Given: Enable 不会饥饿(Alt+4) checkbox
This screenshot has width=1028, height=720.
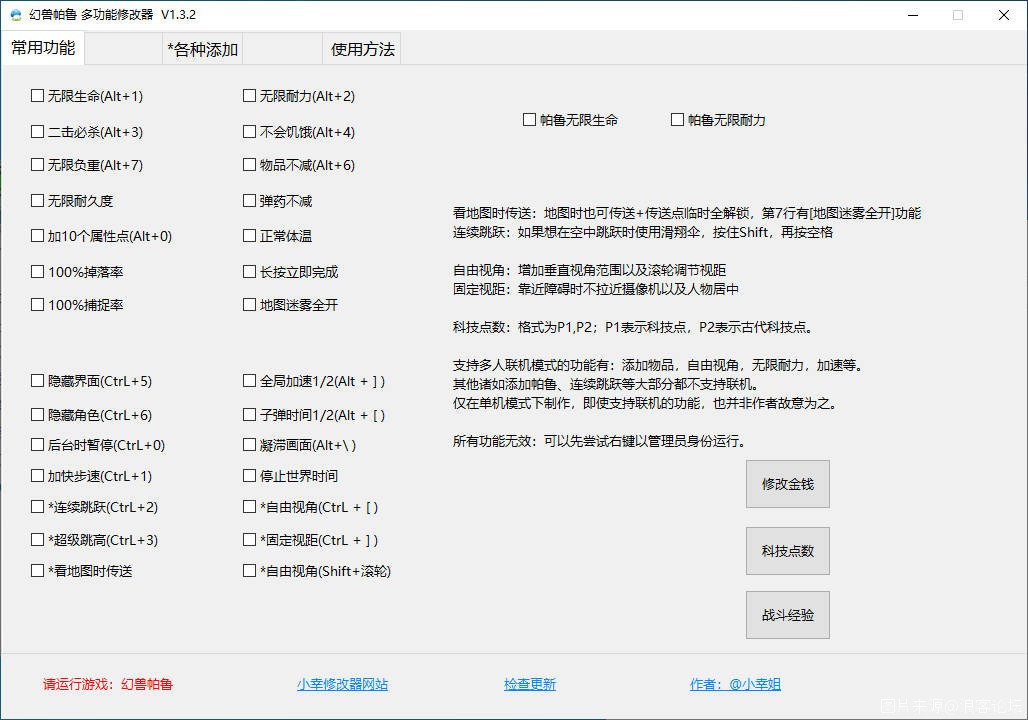Looking at the screenshot, I should click(x=250, y=132).
